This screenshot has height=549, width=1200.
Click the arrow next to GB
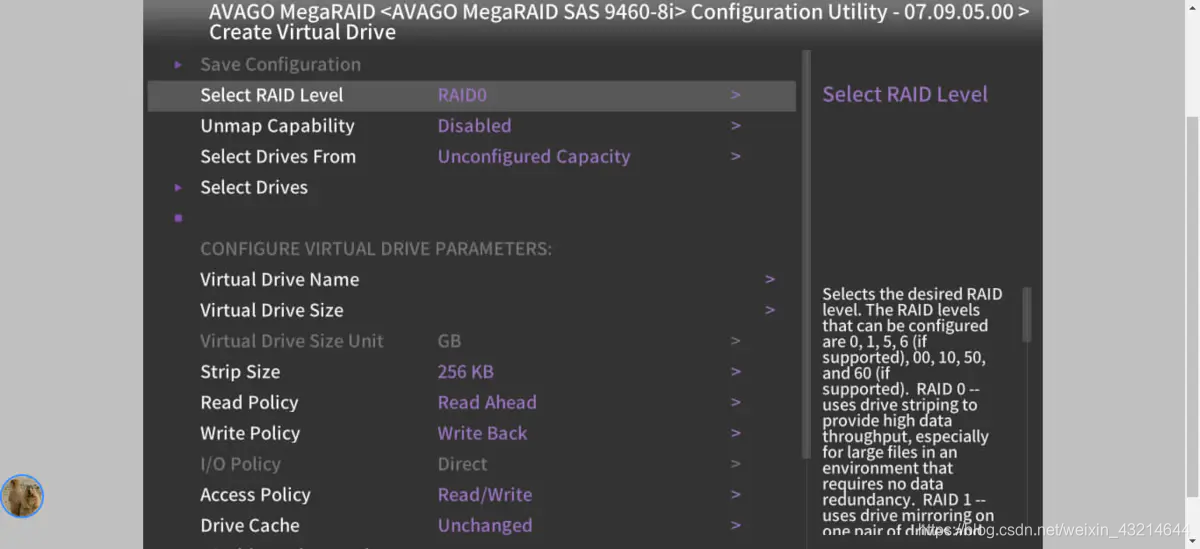(736, 341)
